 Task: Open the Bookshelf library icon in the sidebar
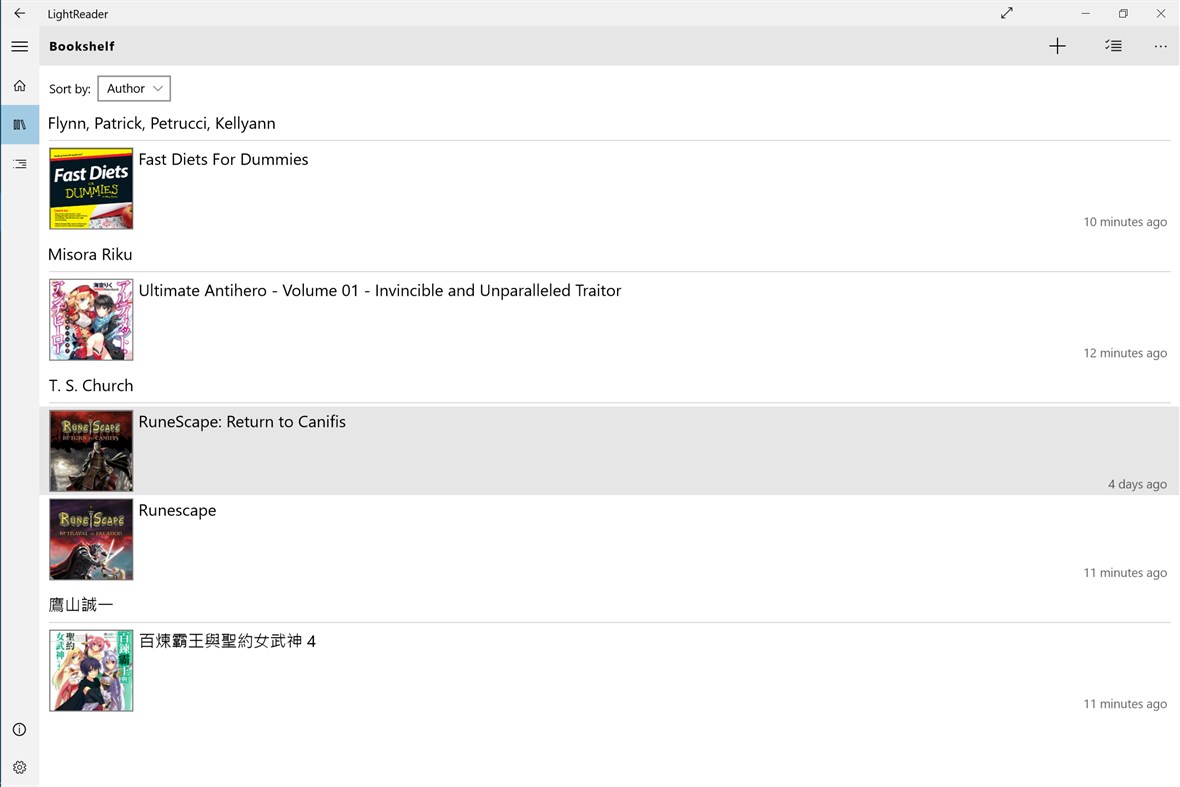[19, 124]
